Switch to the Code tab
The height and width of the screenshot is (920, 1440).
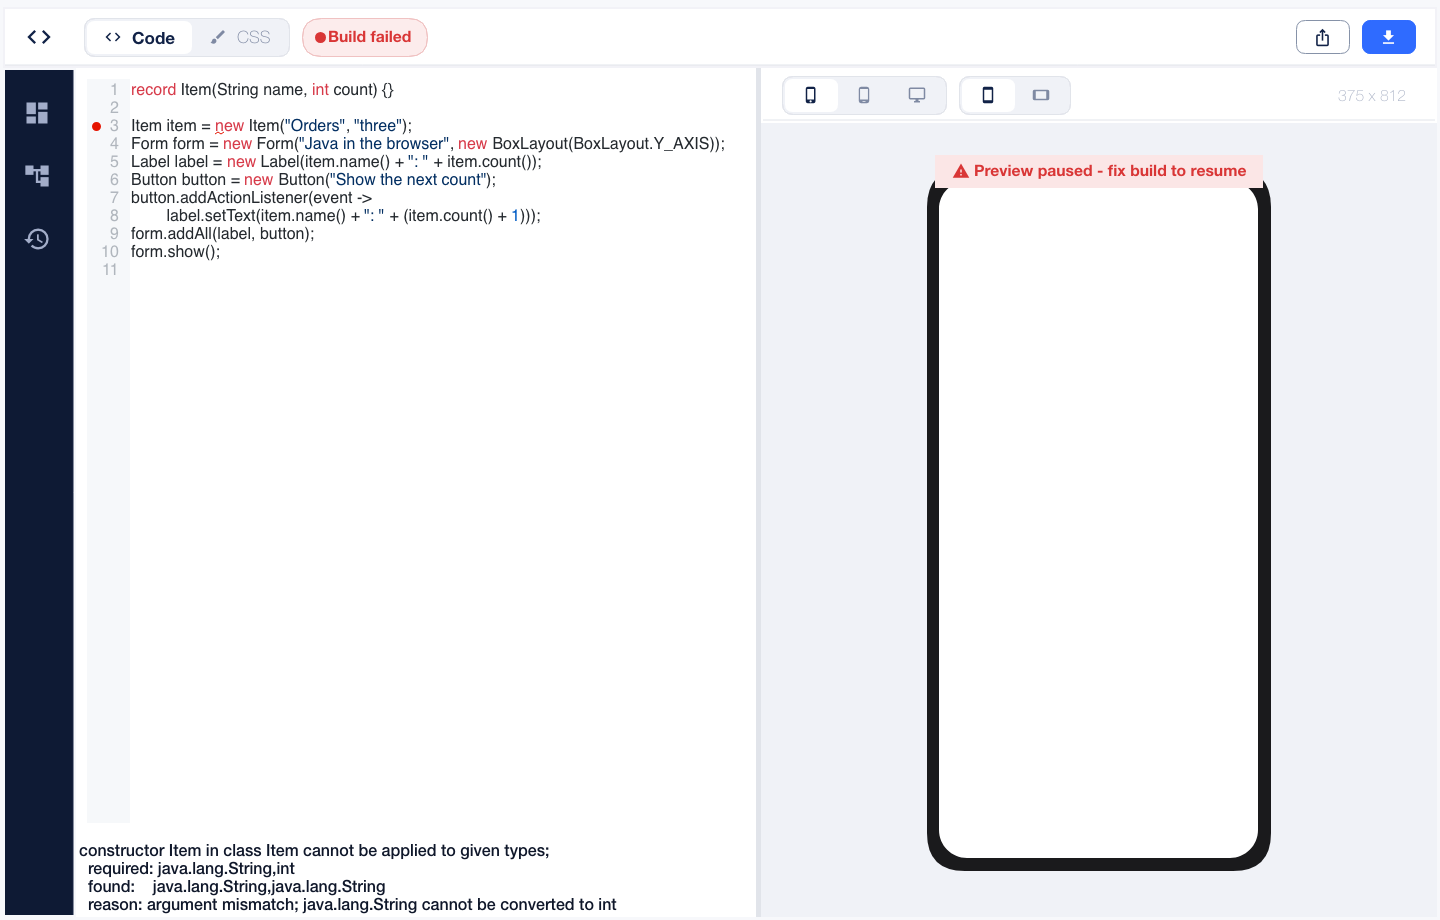coord(140,38)
